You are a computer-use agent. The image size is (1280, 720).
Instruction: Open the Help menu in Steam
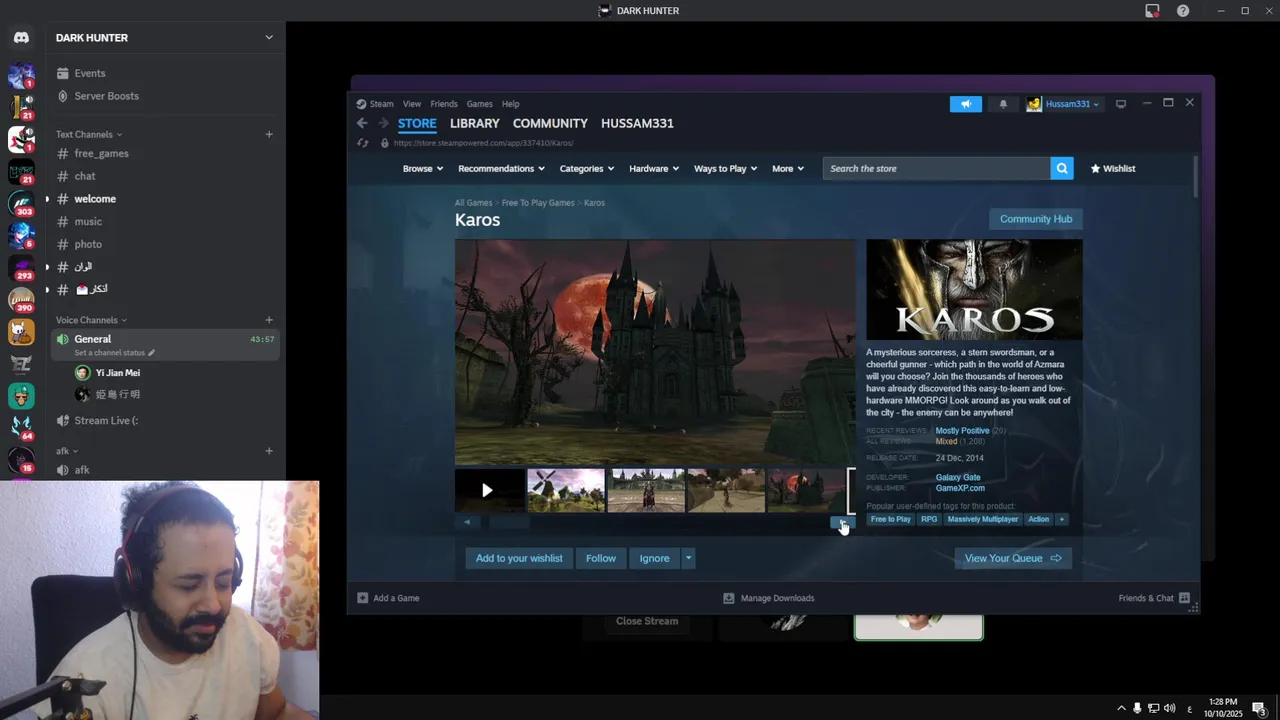[x=510, y=104]
